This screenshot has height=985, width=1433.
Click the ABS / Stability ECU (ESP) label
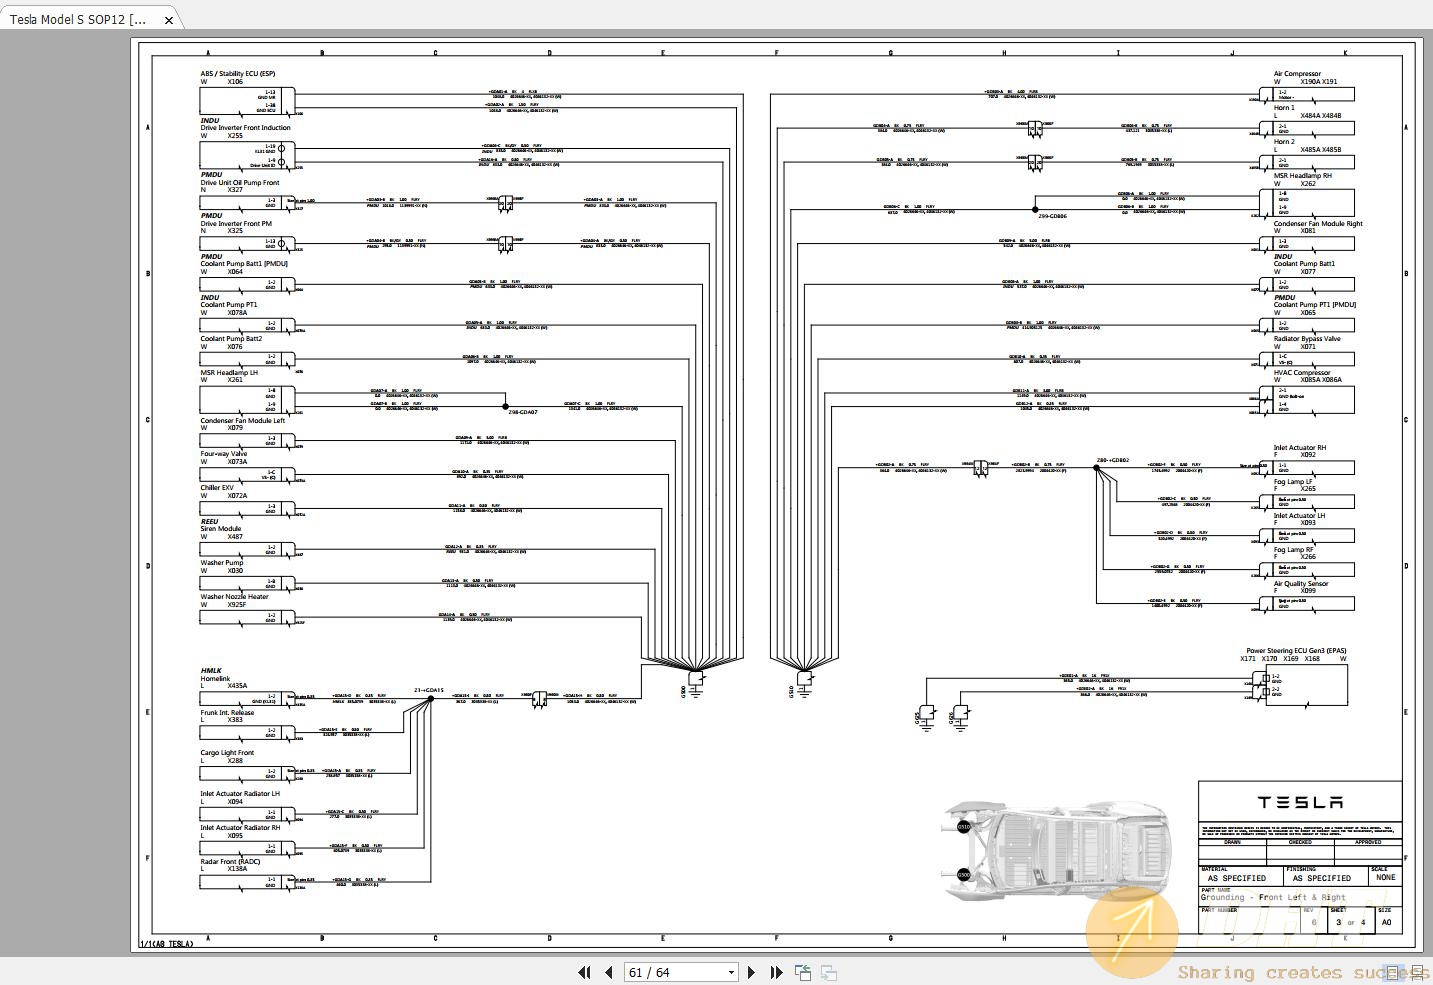(x=237, y=74)
